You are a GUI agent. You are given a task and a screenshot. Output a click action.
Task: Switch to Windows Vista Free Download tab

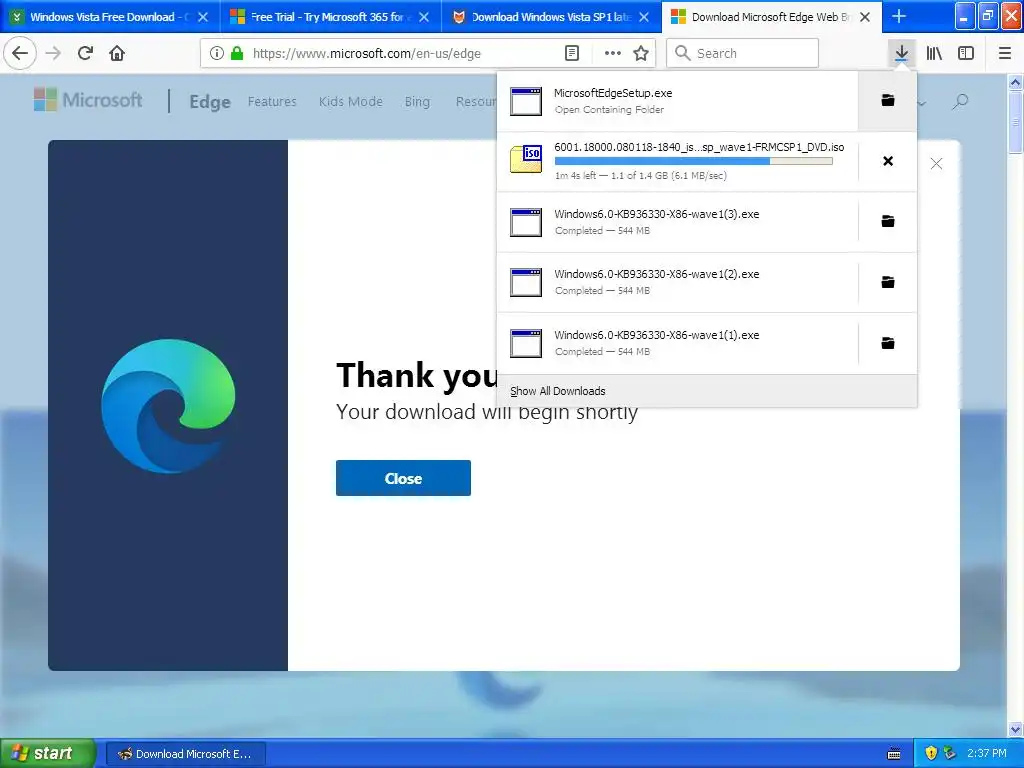point(110,17)
